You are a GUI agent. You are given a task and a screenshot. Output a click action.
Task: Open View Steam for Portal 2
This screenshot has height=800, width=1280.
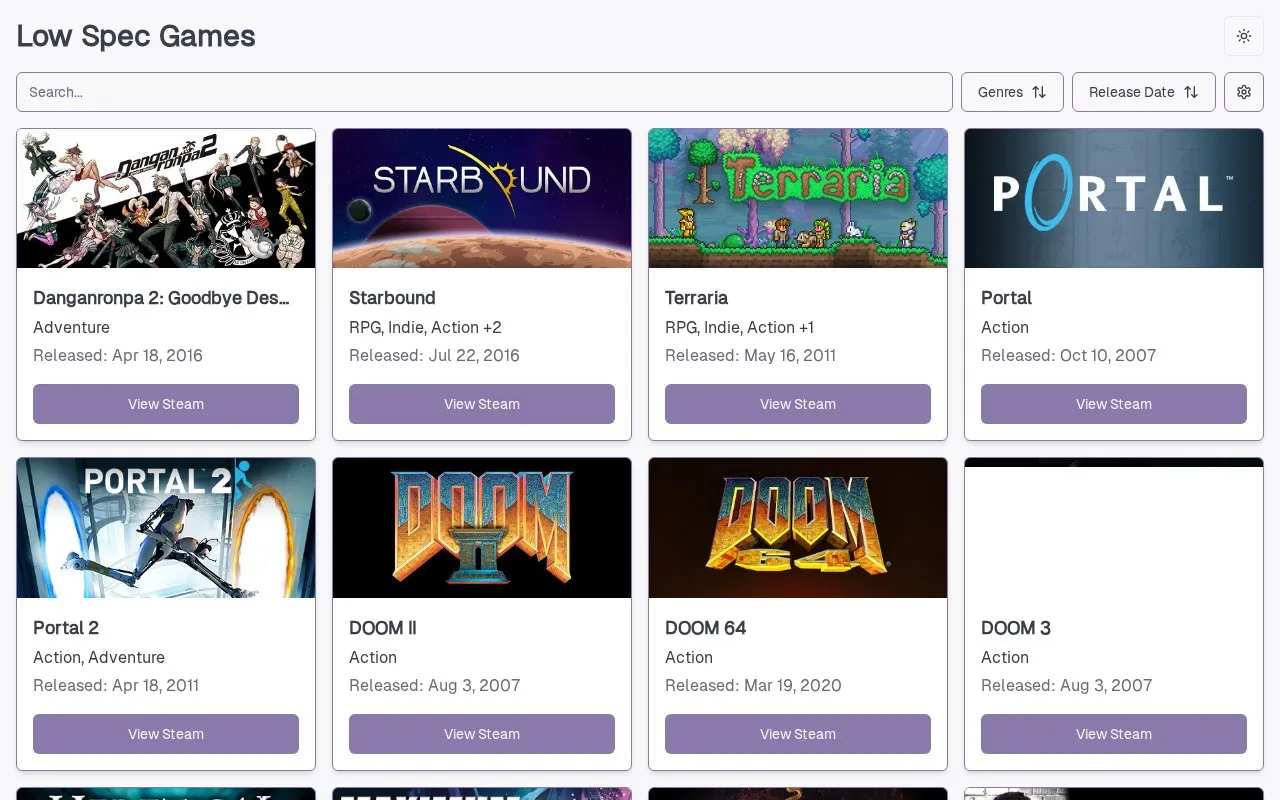pyautogui.click(x=166, y=734)
